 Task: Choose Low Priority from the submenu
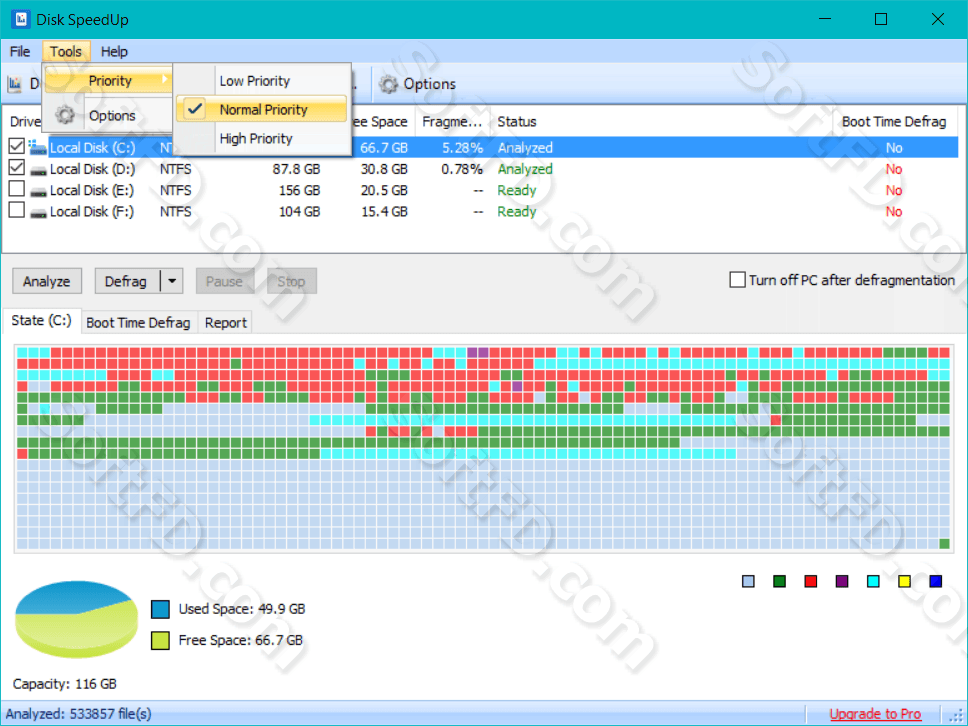262,81
